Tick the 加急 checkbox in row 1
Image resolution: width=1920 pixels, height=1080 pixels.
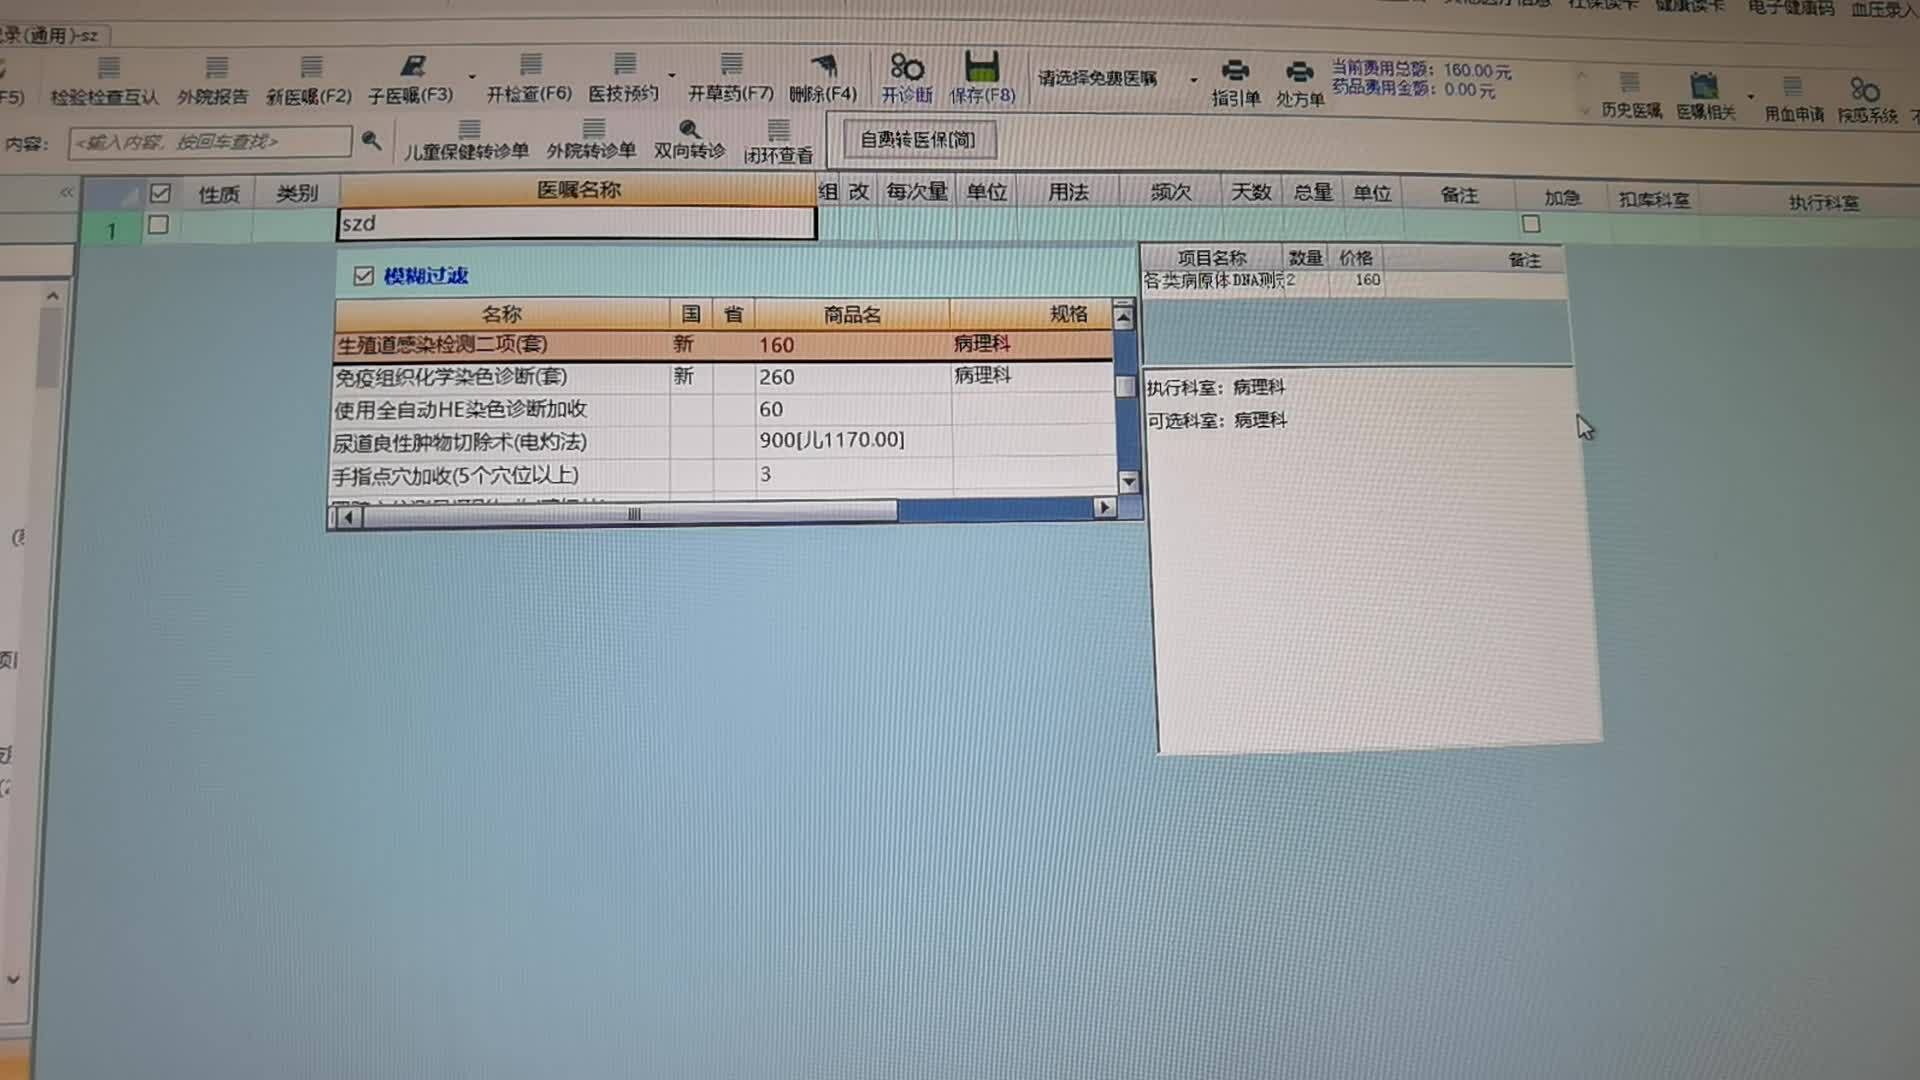1531,224
